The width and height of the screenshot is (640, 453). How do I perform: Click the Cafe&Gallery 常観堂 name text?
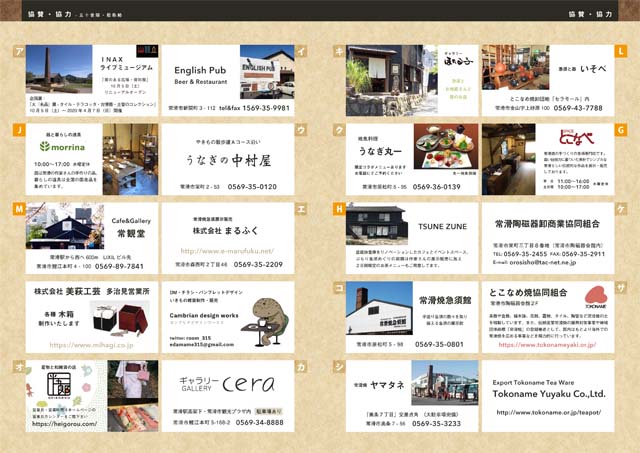click(x=131, y=228)
